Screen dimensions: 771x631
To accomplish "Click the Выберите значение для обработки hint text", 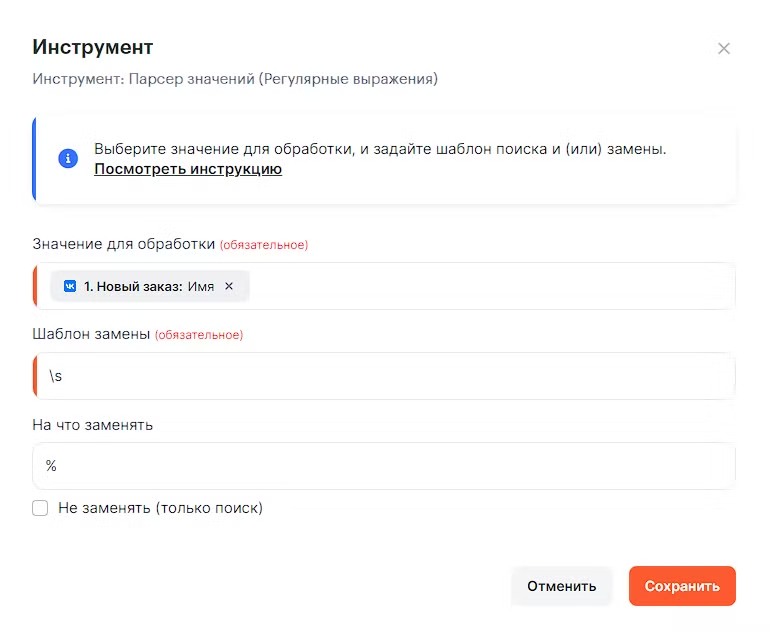I will pos(380,149).
